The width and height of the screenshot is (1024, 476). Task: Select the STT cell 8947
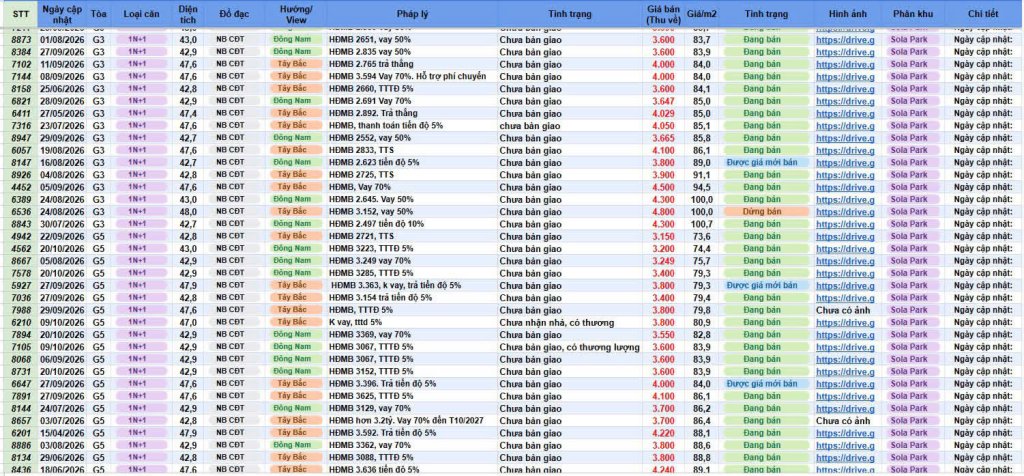coord(21,138)
